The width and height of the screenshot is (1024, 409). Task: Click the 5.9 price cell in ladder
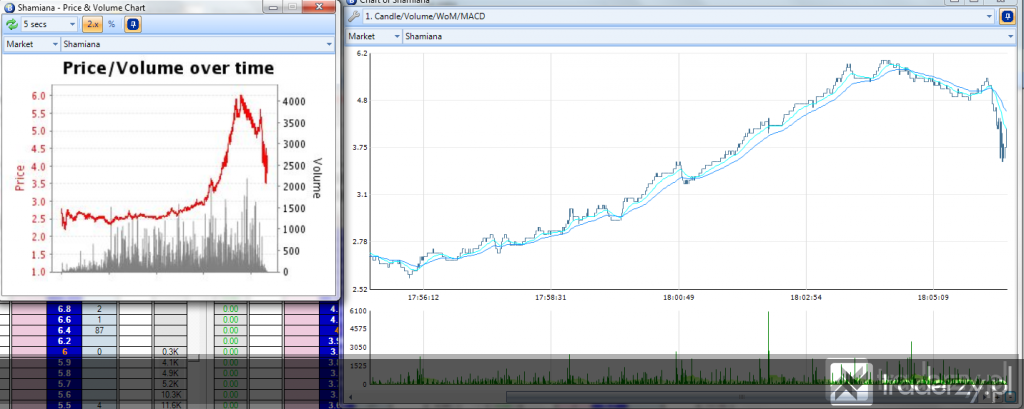(x=64, y=361)
